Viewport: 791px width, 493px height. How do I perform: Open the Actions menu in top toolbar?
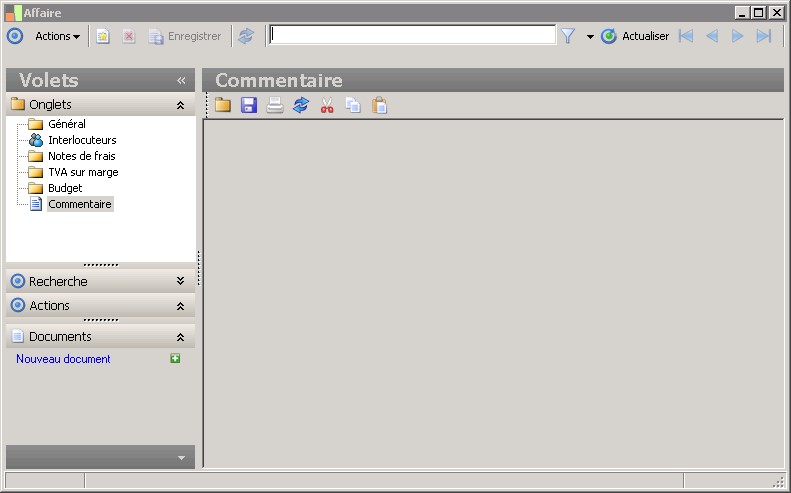tap(57, 36)
